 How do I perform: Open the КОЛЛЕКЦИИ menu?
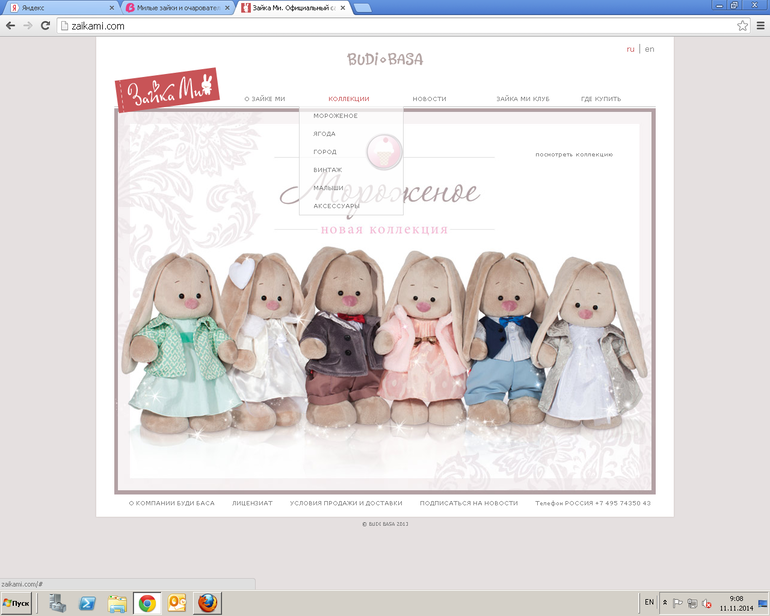point(349,99)
